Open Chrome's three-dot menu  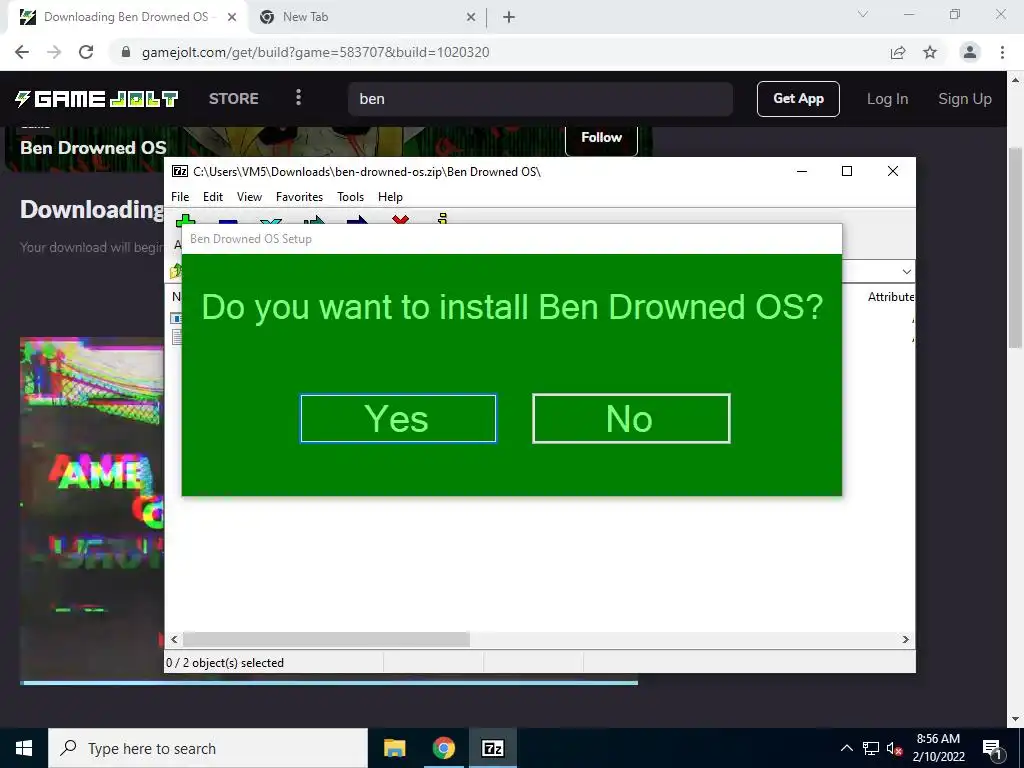tap(1002, 52)
